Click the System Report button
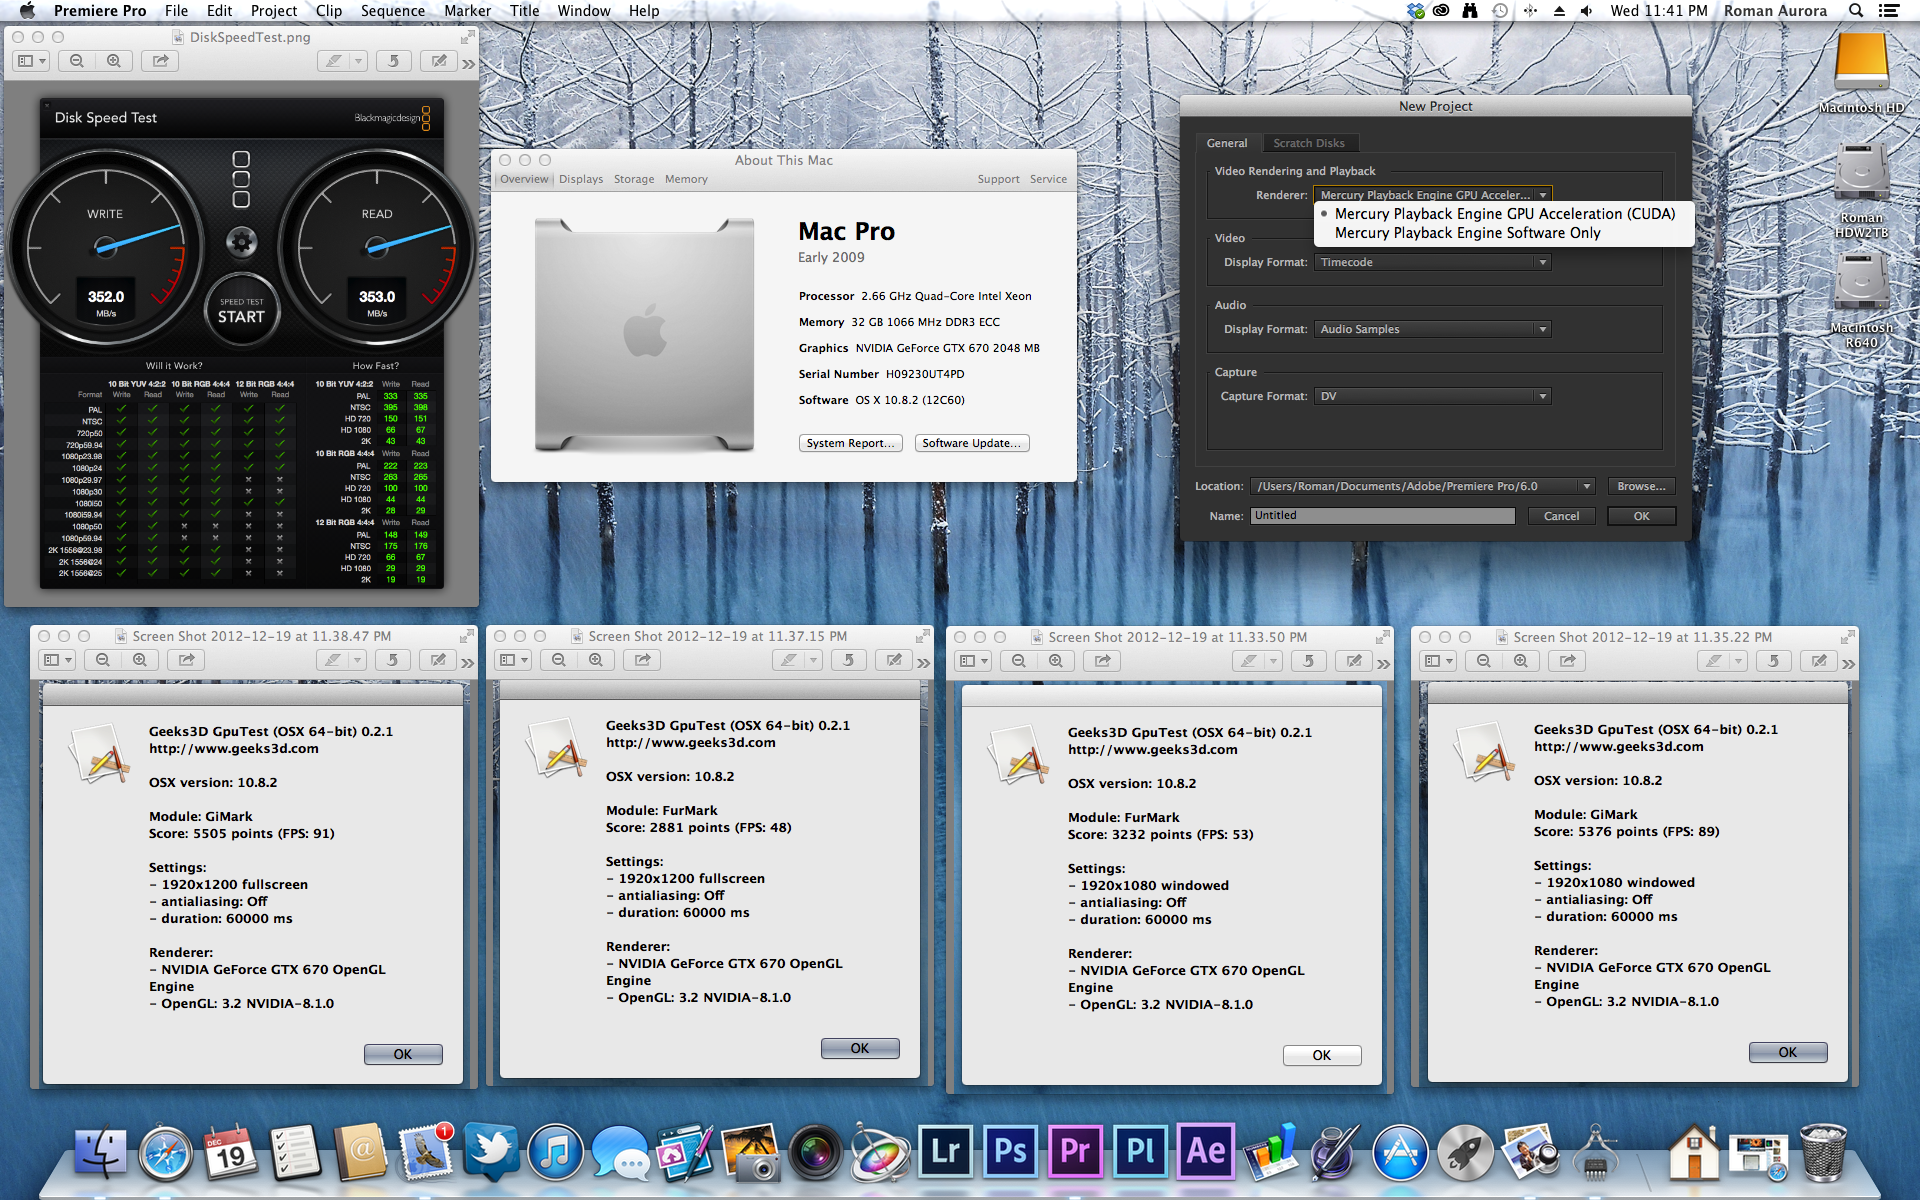Viewport: 1920px width, 1200px height. (850, 443)
